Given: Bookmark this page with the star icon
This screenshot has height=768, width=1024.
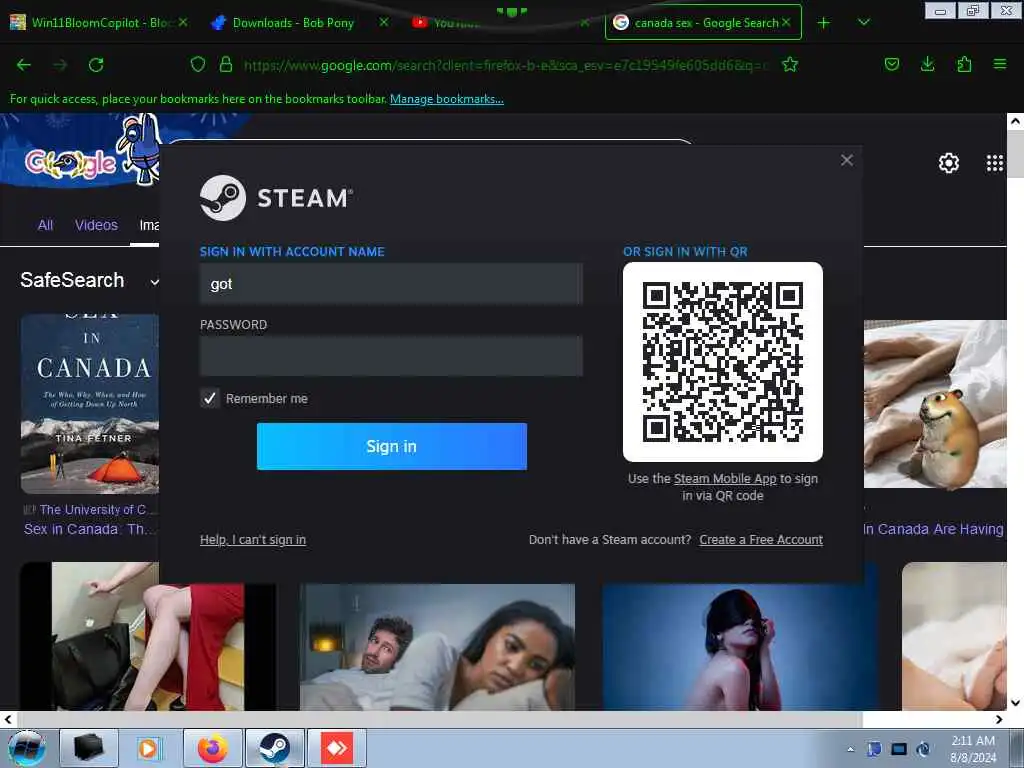Looking at the screenshot, I should [x=790, y=64].
